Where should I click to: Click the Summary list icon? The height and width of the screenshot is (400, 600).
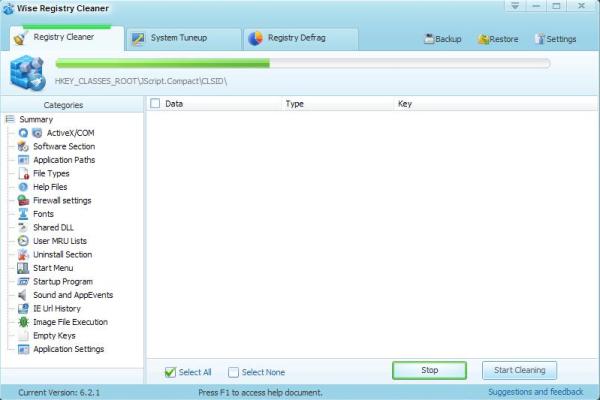(10, 119)
